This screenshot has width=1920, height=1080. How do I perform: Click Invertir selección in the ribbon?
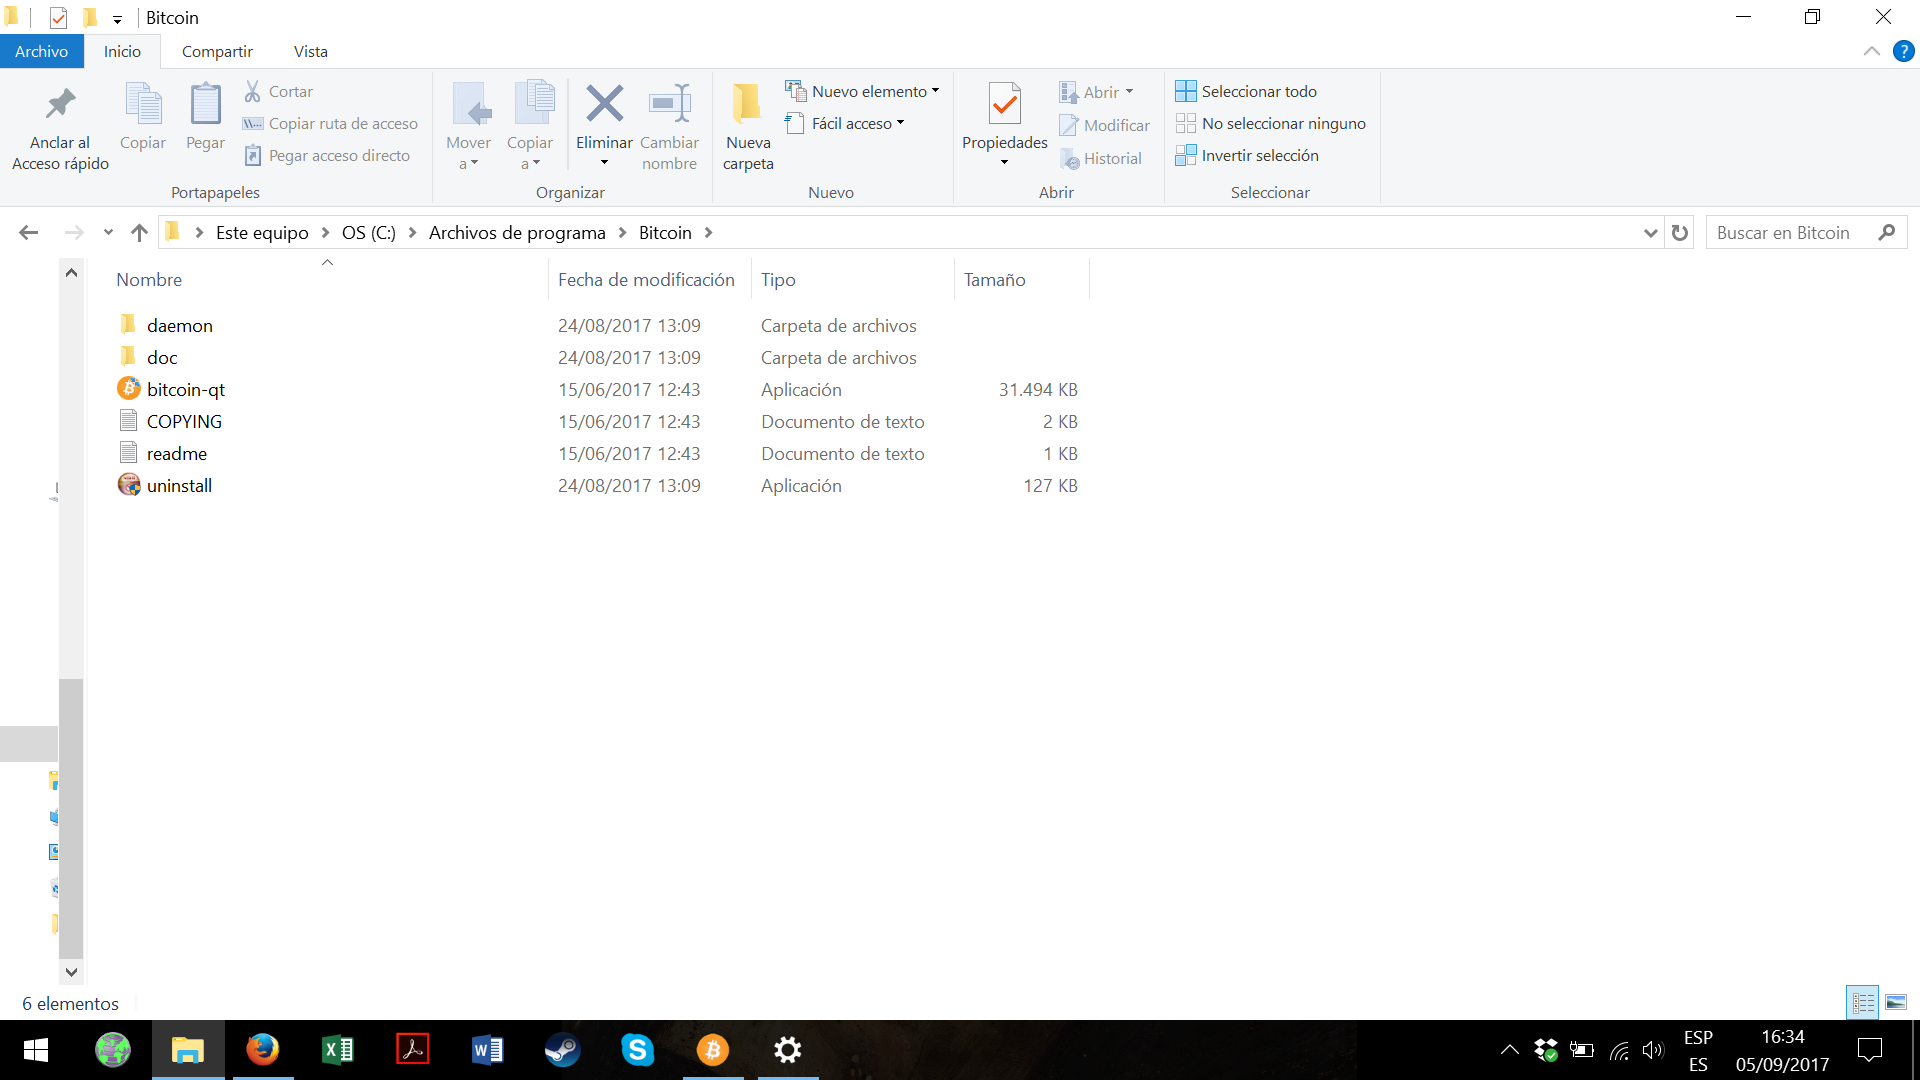[1259, 156]
